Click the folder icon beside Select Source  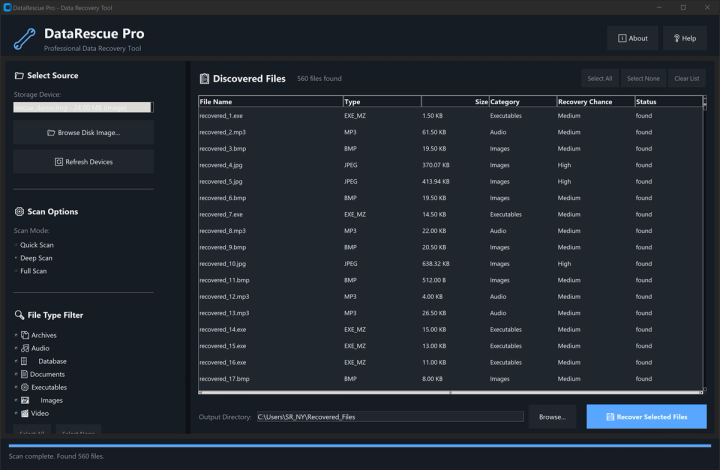click(x=19, y=76)
